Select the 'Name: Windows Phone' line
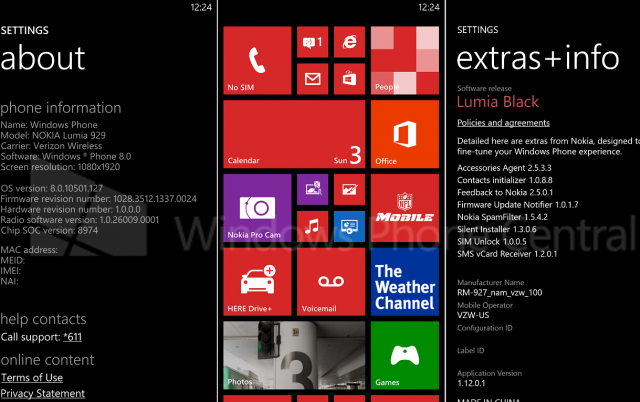Screen dimensions: 640x402 49,124
